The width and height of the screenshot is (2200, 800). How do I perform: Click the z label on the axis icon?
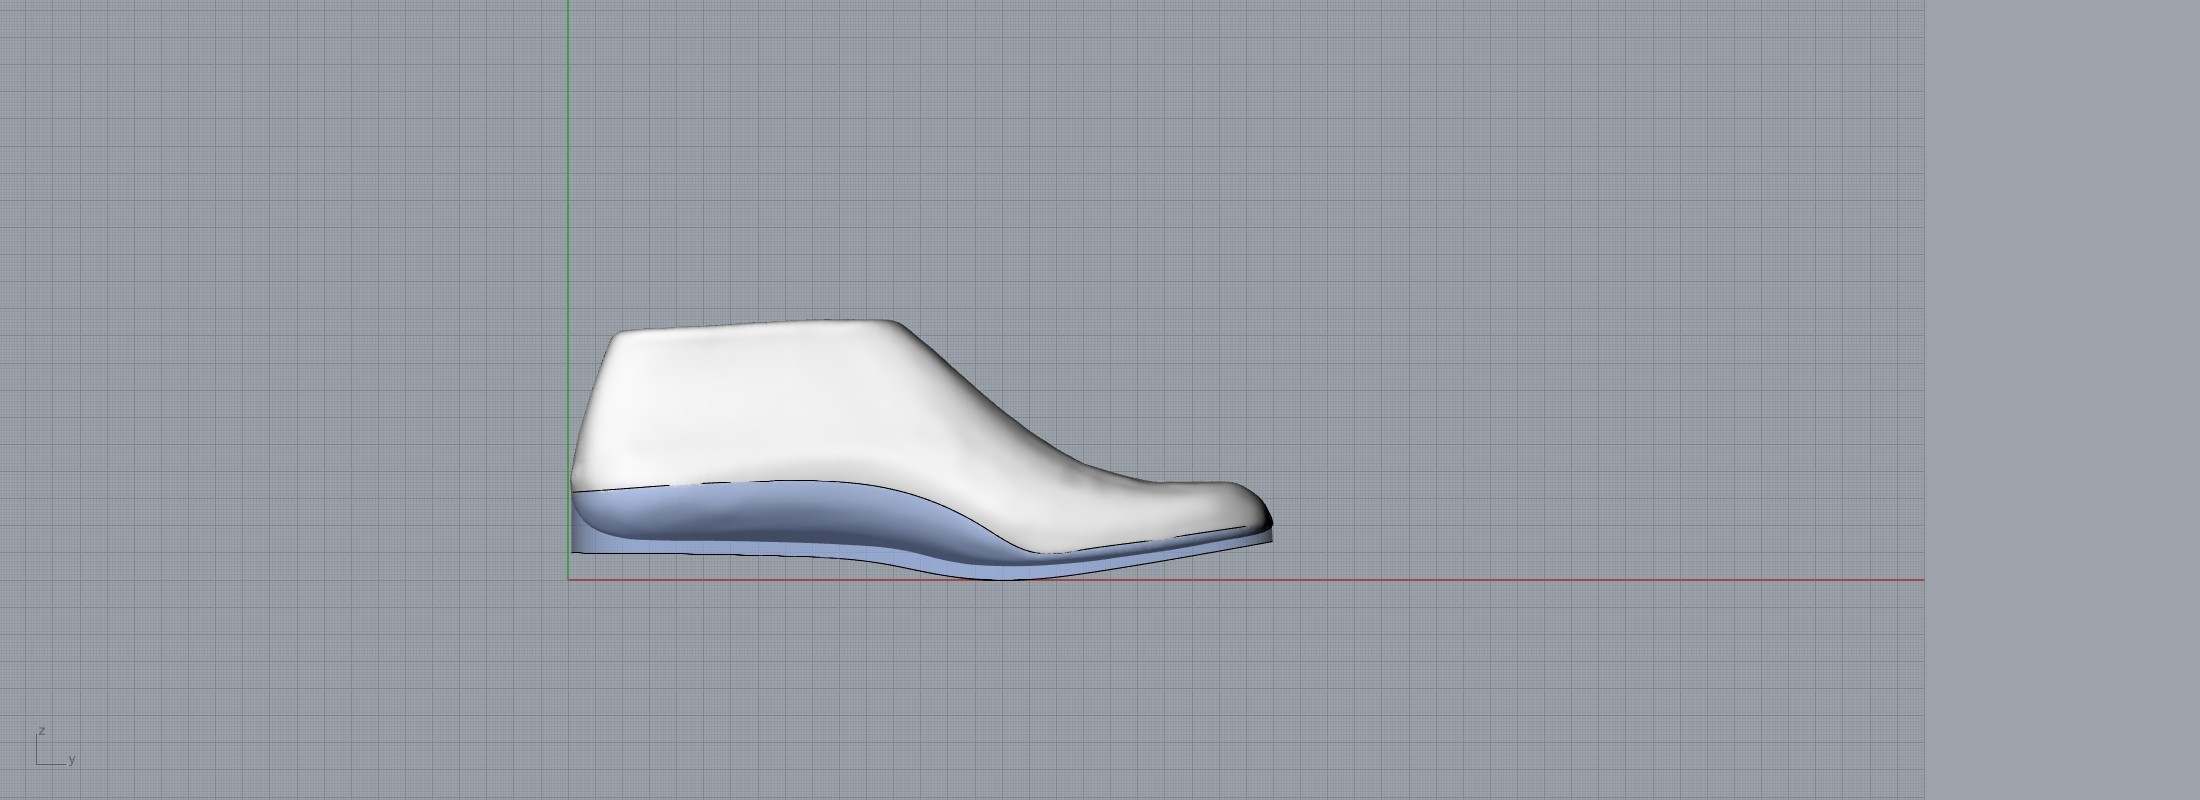41,731
